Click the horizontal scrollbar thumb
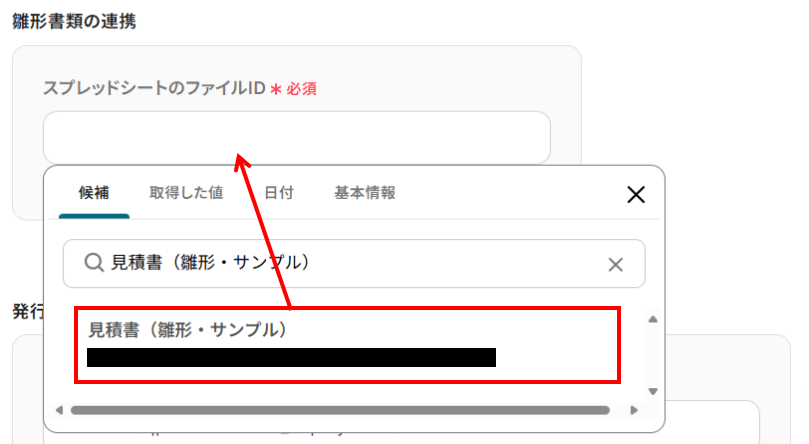The image size is (809, 444). 340,410
